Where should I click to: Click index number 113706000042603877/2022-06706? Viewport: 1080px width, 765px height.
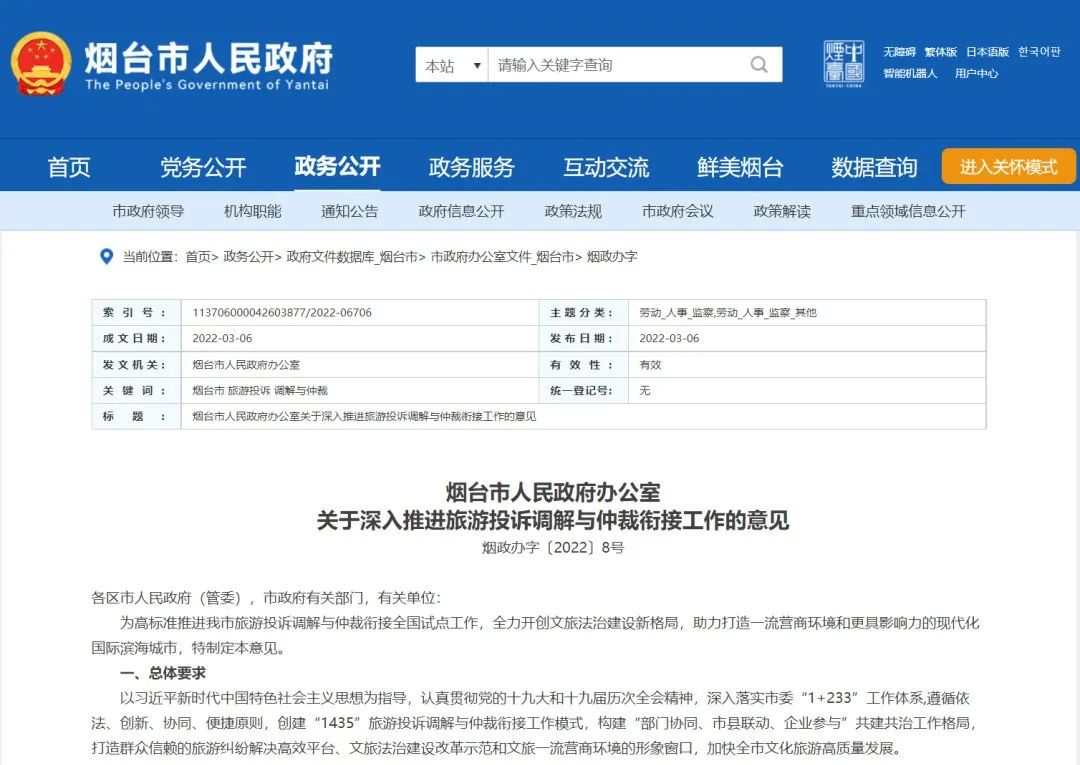[282, 313]
